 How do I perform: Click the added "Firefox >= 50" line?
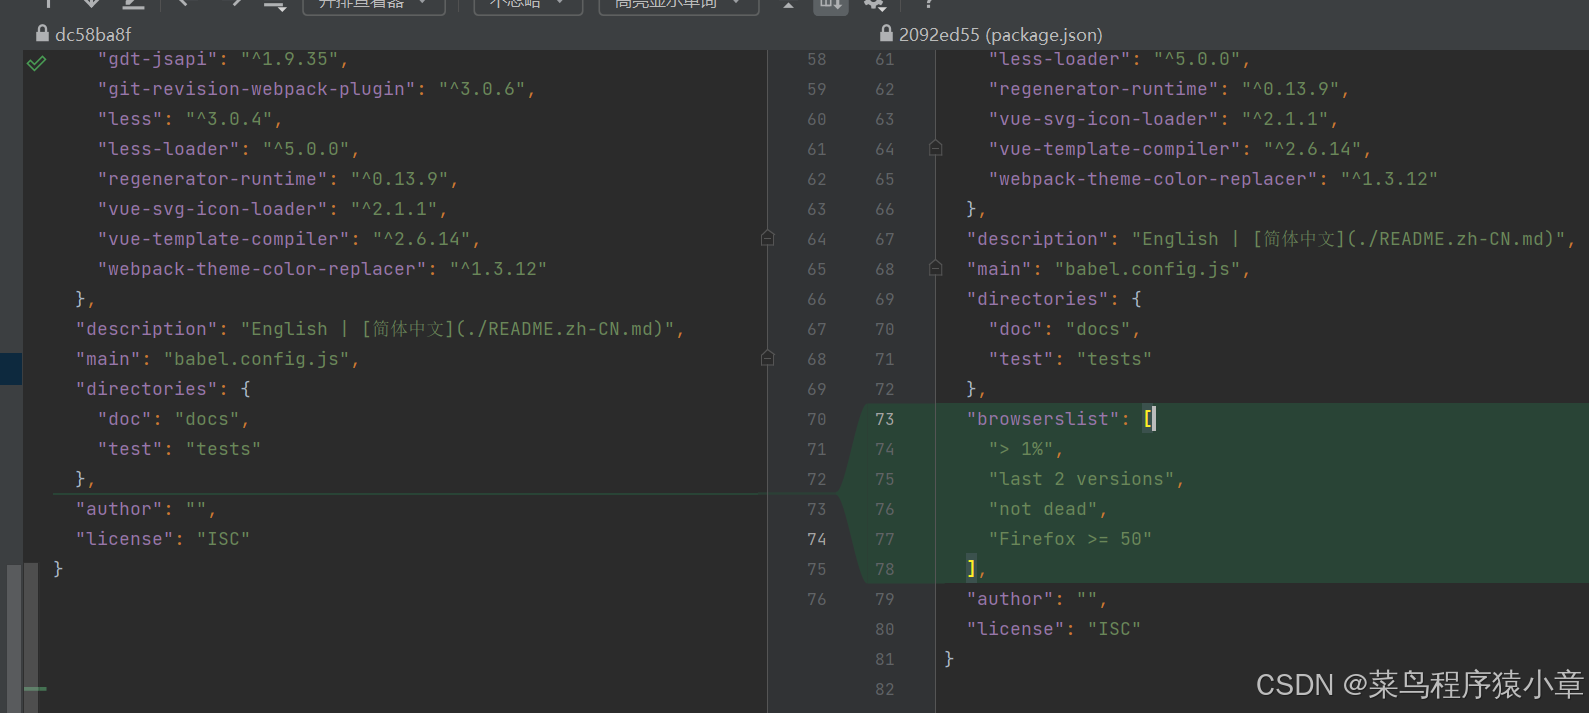pos(1070,539)
